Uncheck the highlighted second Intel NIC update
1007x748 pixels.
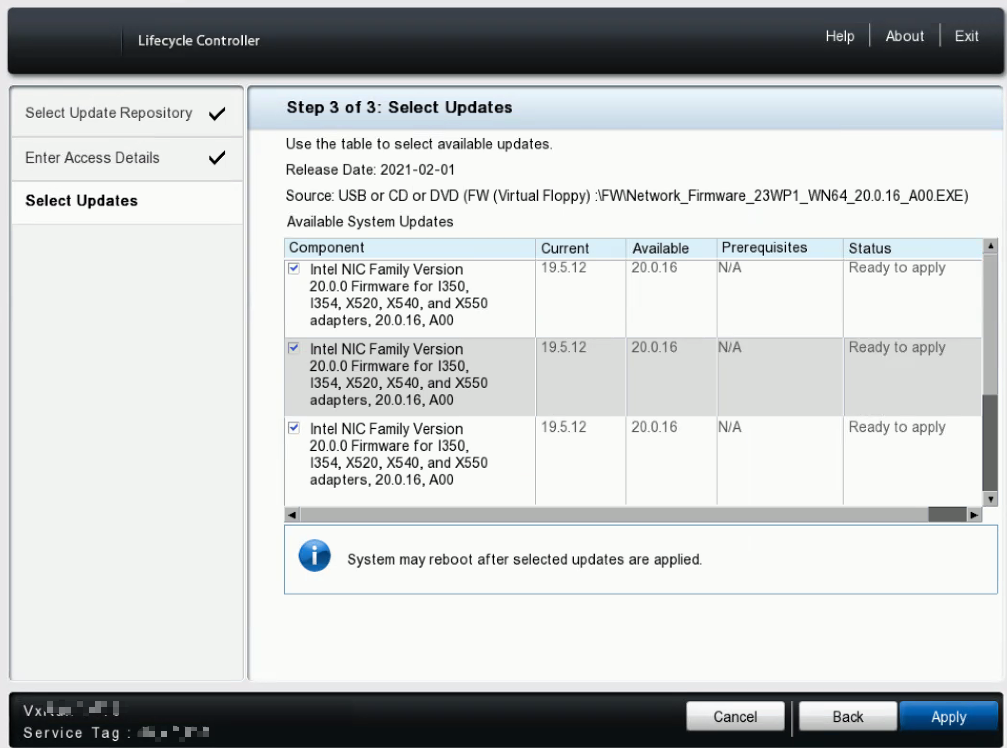pyautogui.click(x=295, y=349)
